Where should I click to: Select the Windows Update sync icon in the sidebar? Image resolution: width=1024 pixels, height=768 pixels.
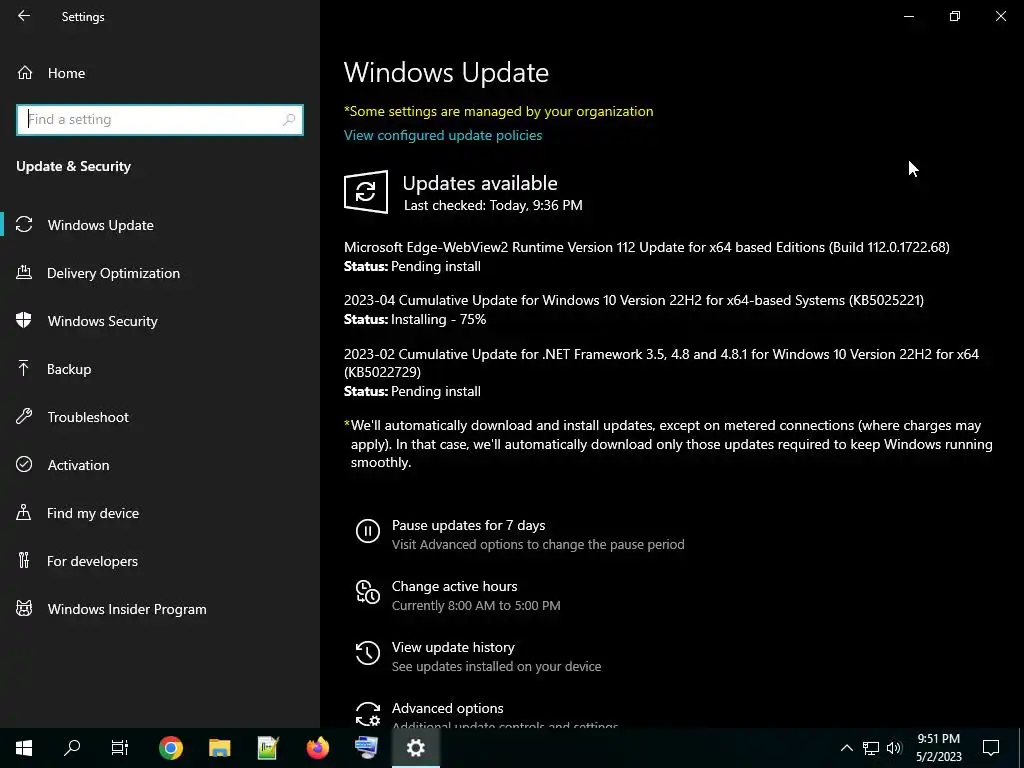coord(24,225)
